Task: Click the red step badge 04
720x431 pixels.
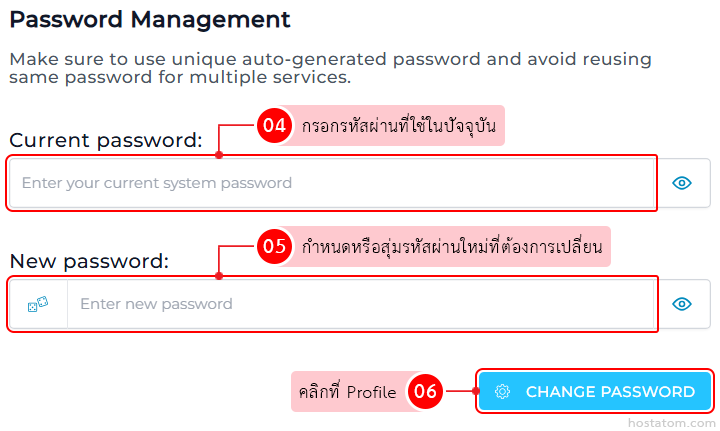Action: [x=274, y=126]
